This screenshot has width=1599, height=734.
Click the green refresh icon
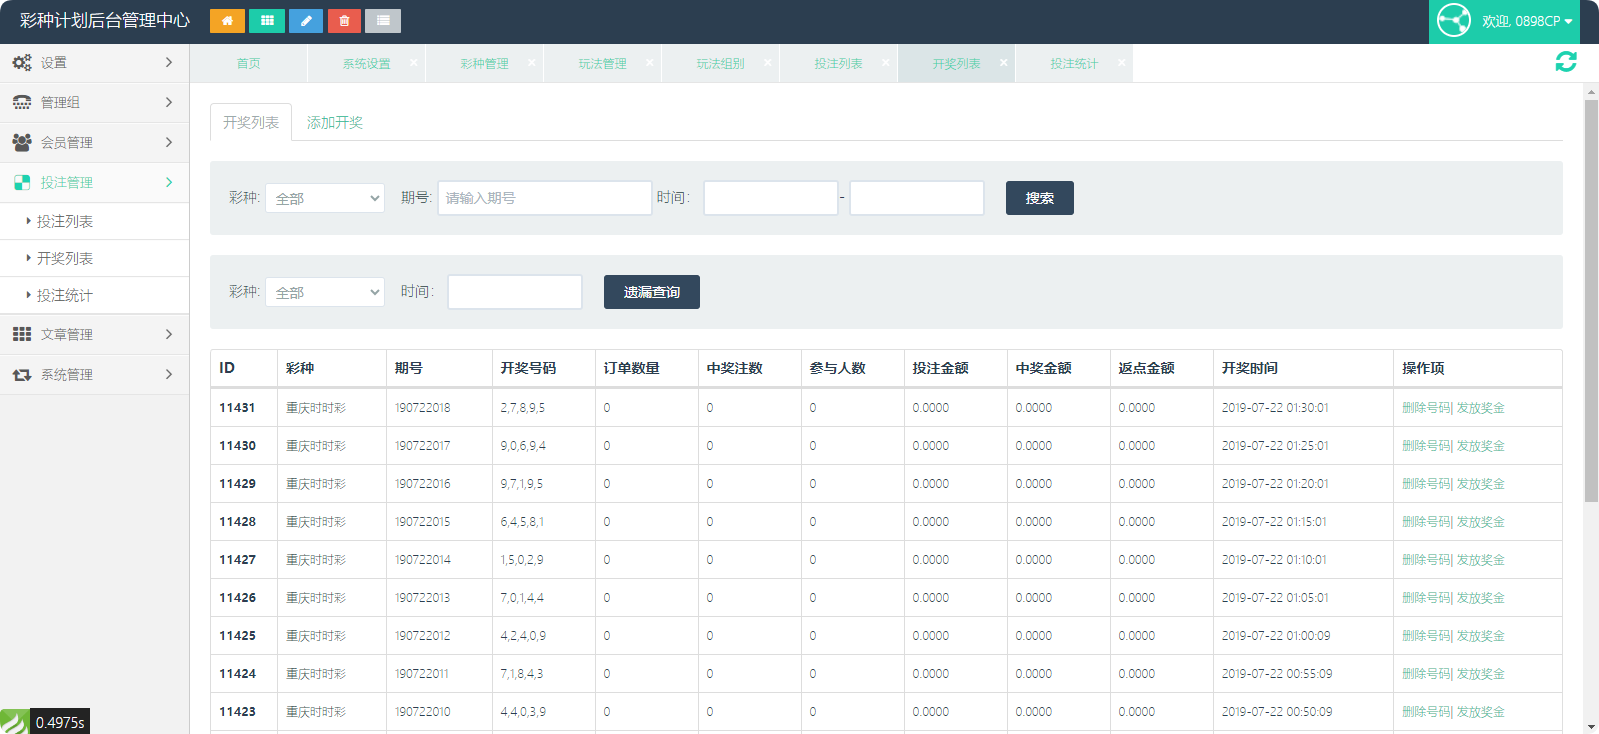1565,62
